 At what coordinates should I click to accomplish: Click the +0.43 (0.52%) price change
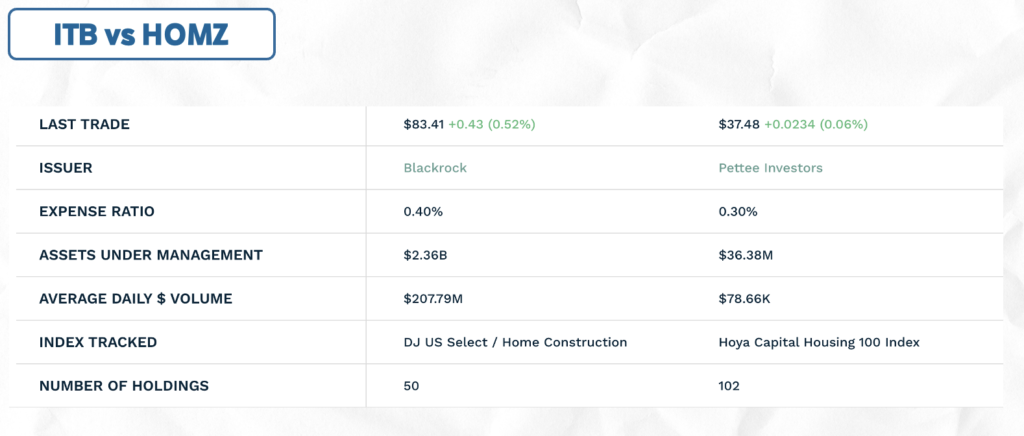coord(492,124)
